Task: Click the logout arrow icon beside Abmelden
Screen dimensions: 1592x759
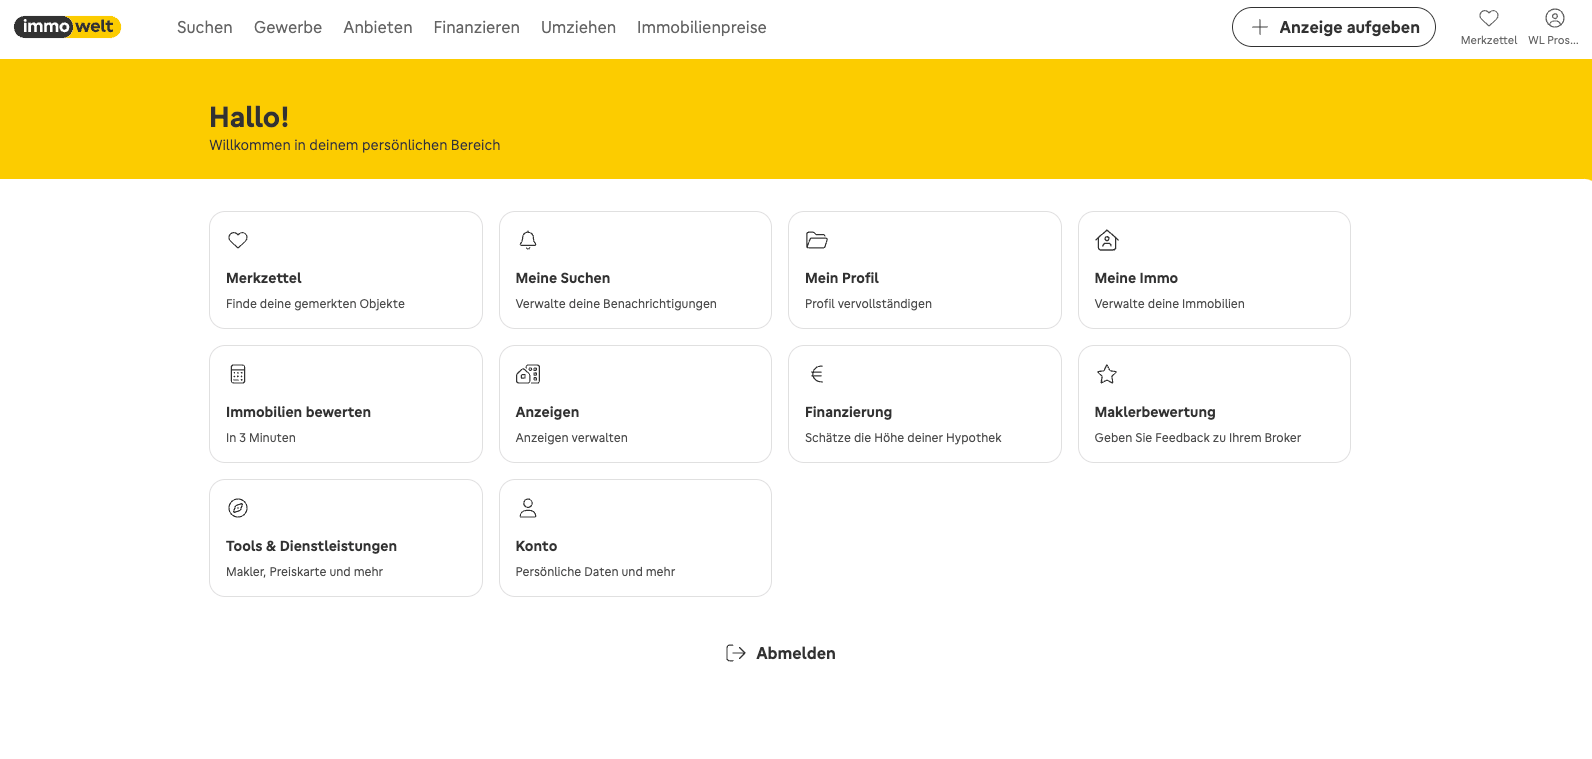Action: coord(736,653)
